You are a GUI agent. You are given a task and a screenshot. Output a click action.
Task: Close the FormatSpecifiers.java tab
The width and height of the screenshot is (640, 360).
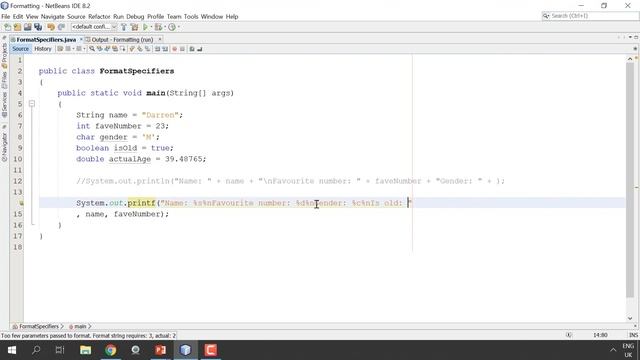81,39
